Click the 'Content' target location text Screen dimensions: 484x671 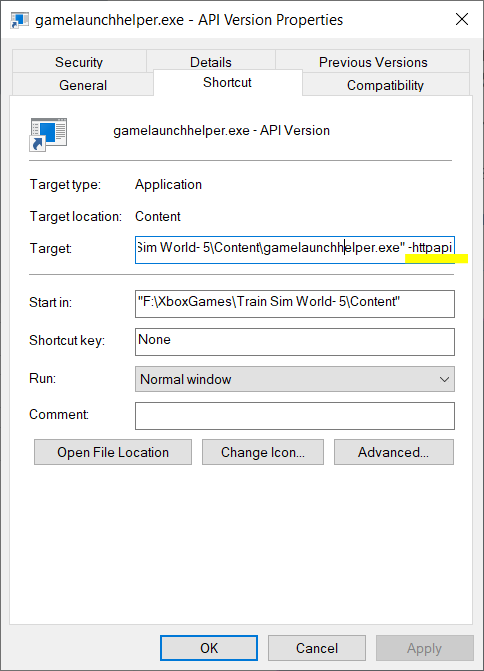(157, 216)
